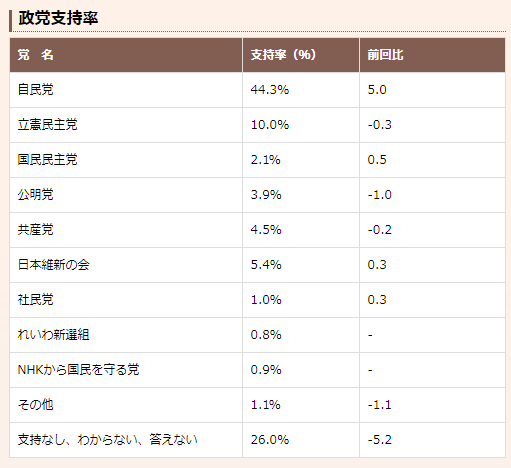Click the 日本維新の会 row label
Screen dimensions: 511x468
[53, 265]
